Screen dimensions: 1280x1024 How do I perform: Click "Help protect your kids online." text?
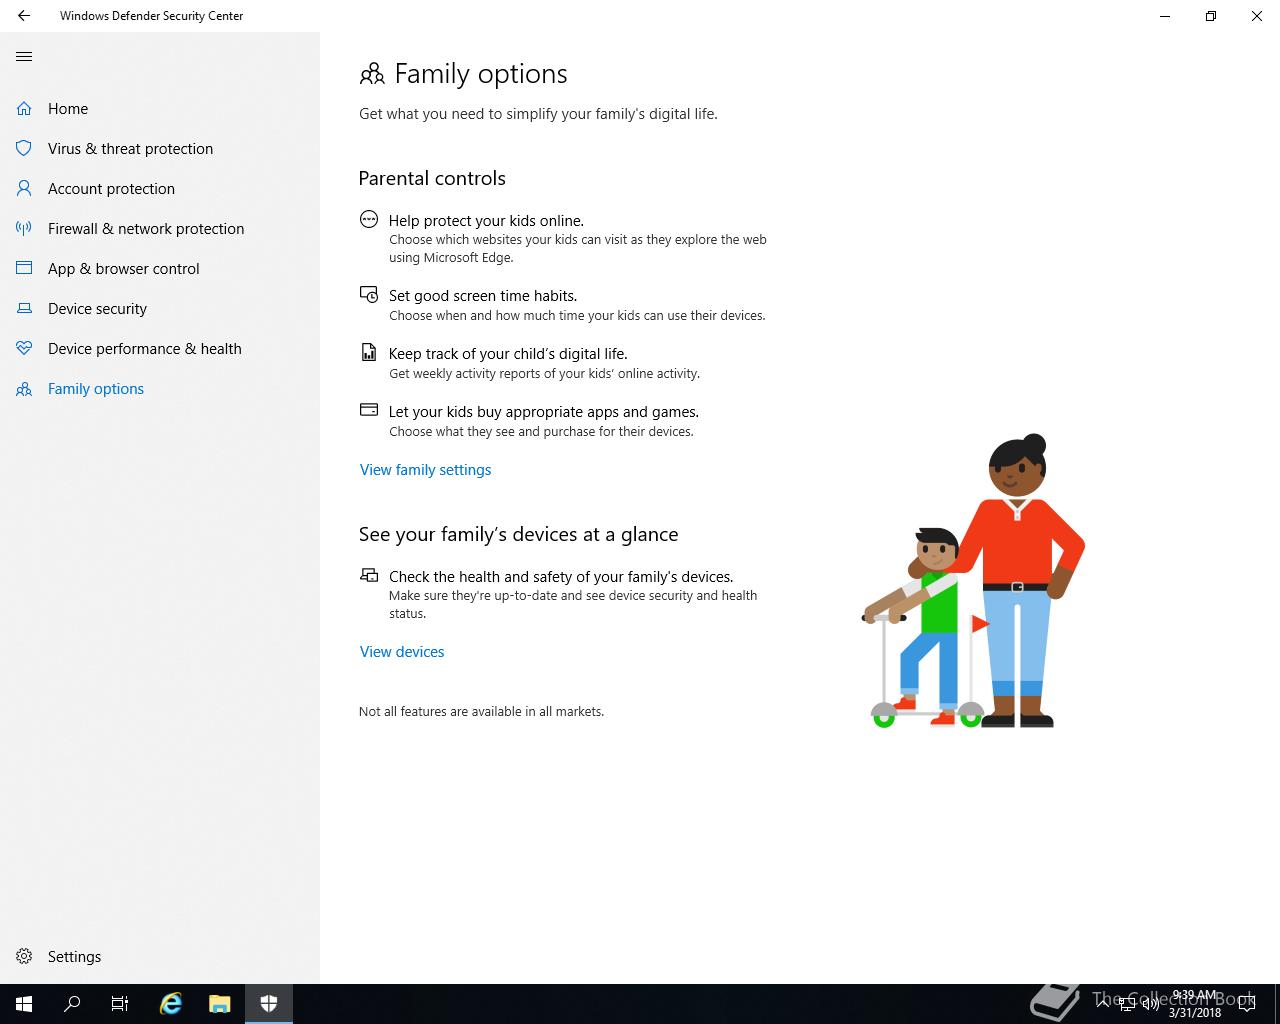(486, 220)
